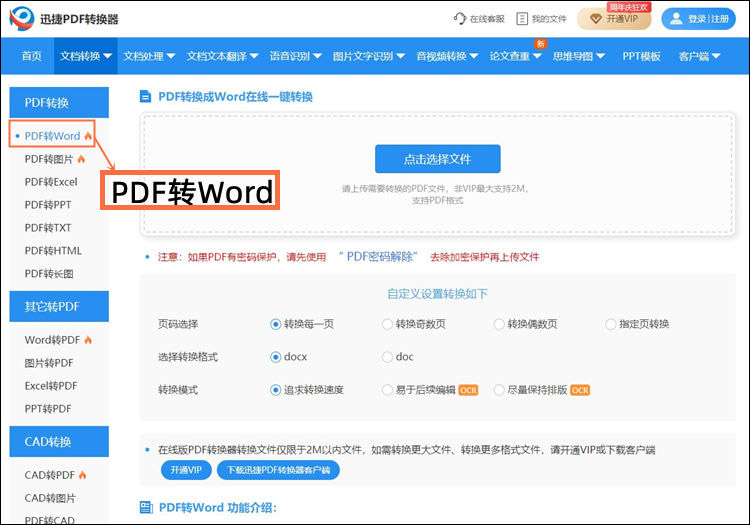Click 下载迅捷PDF转换器客户端 button
Image resolution: width=750 pixels, height=525 pixels.
278,470
